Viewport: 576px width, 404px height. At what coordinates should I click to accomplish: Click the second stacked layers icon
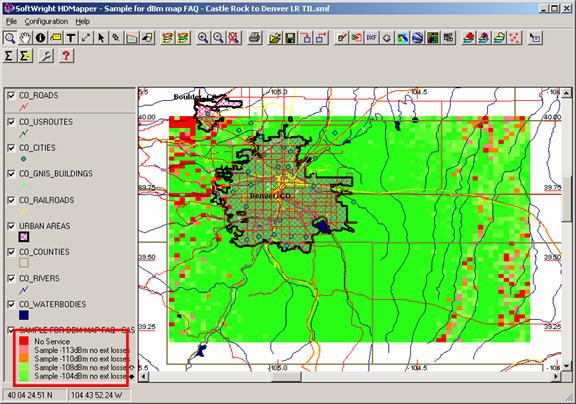(183, 38)
